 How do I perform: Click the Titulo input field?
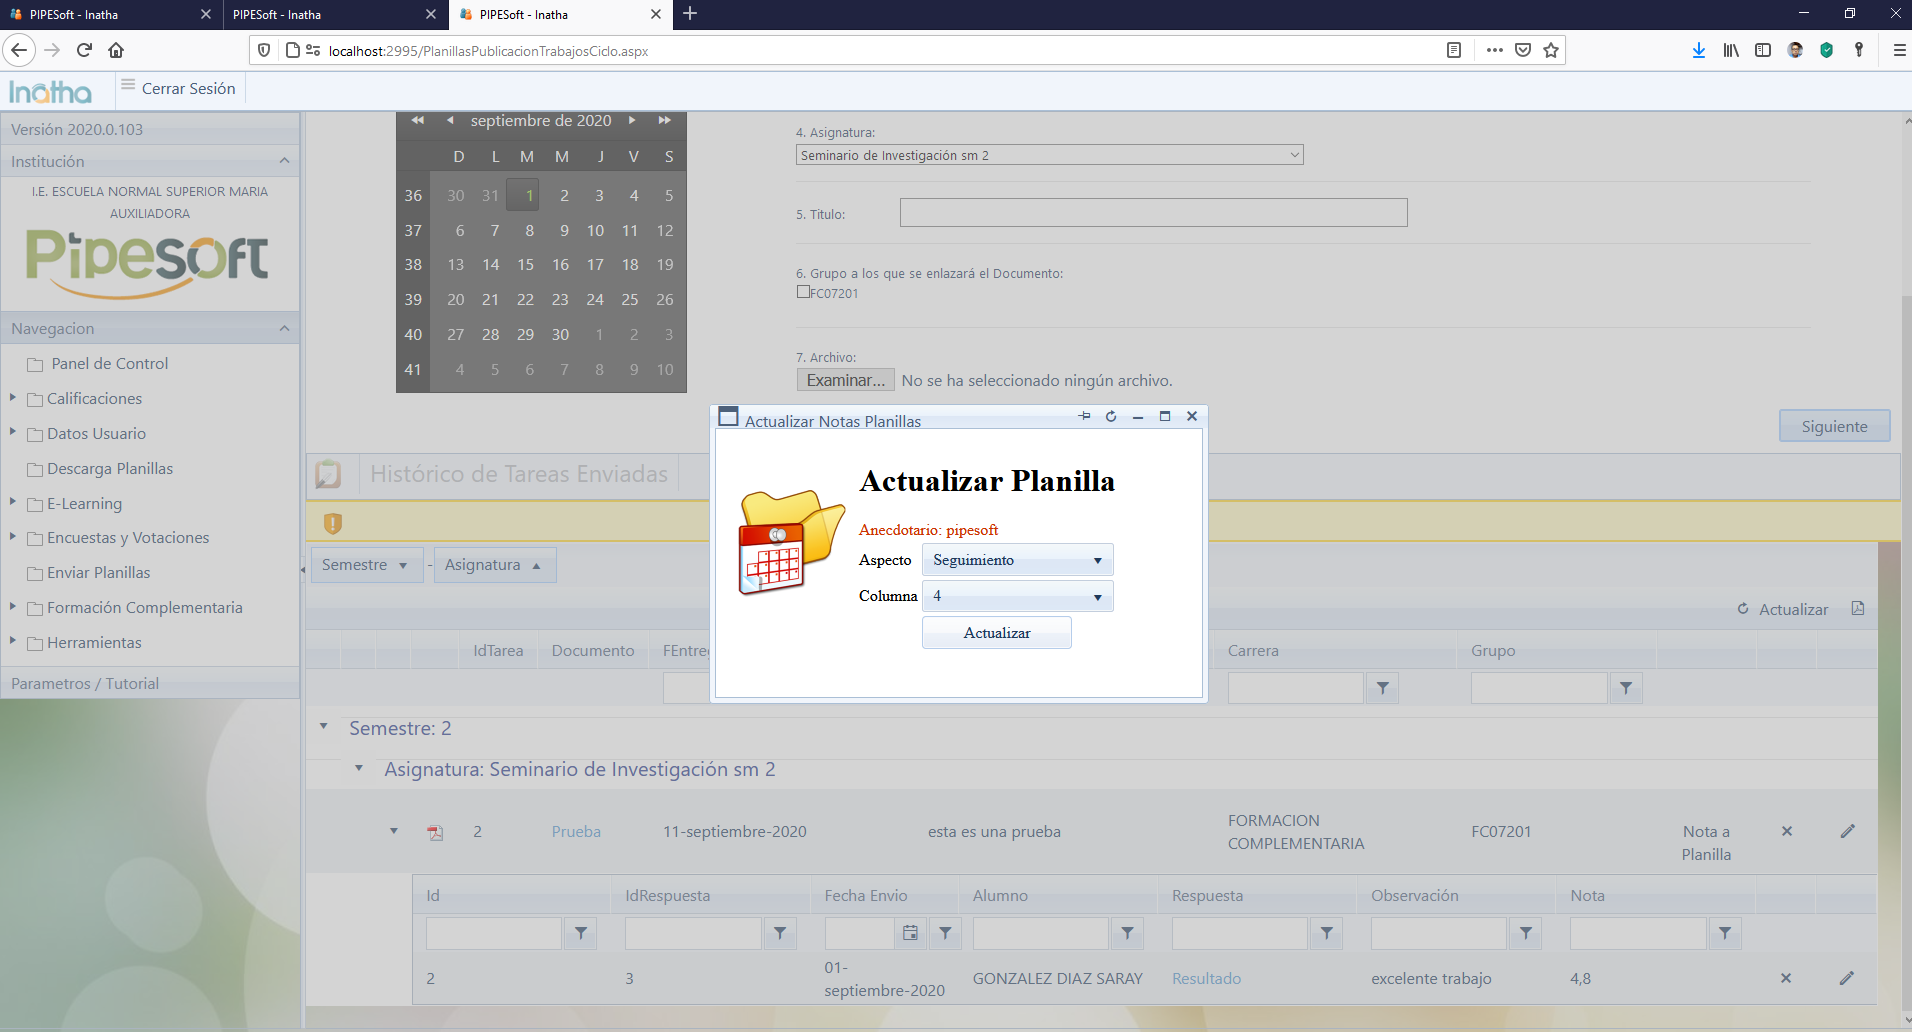pos(1153,213)
